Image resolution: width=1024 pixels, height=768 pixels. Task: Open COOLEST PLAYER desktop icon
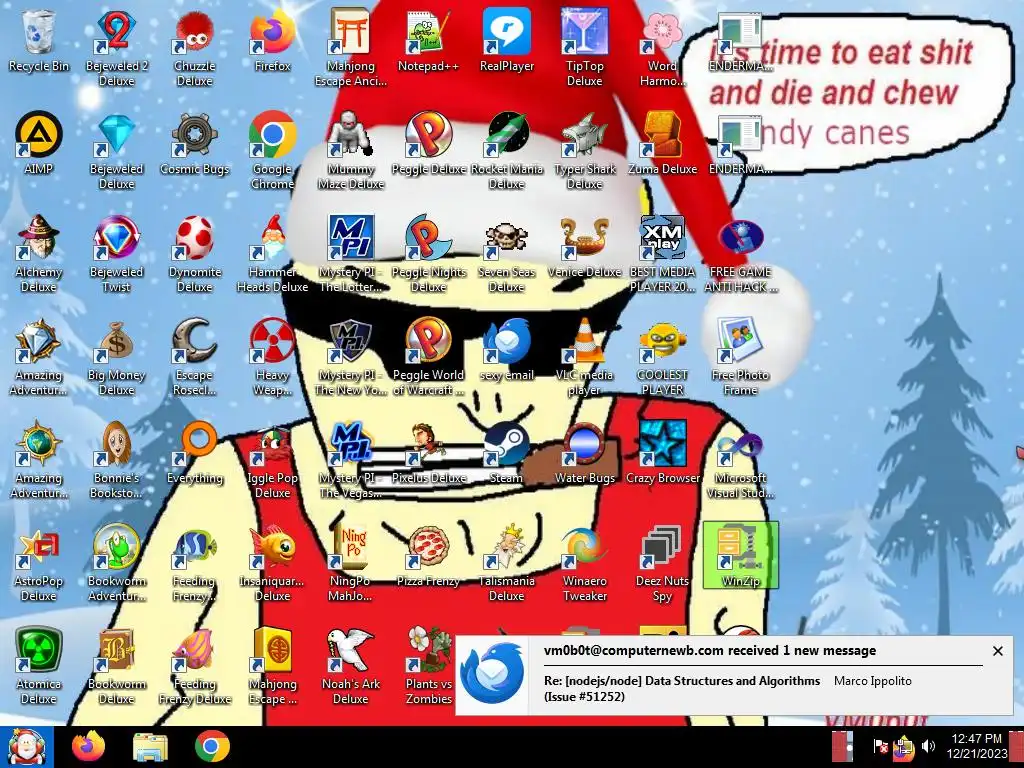(x=662, y=357)
